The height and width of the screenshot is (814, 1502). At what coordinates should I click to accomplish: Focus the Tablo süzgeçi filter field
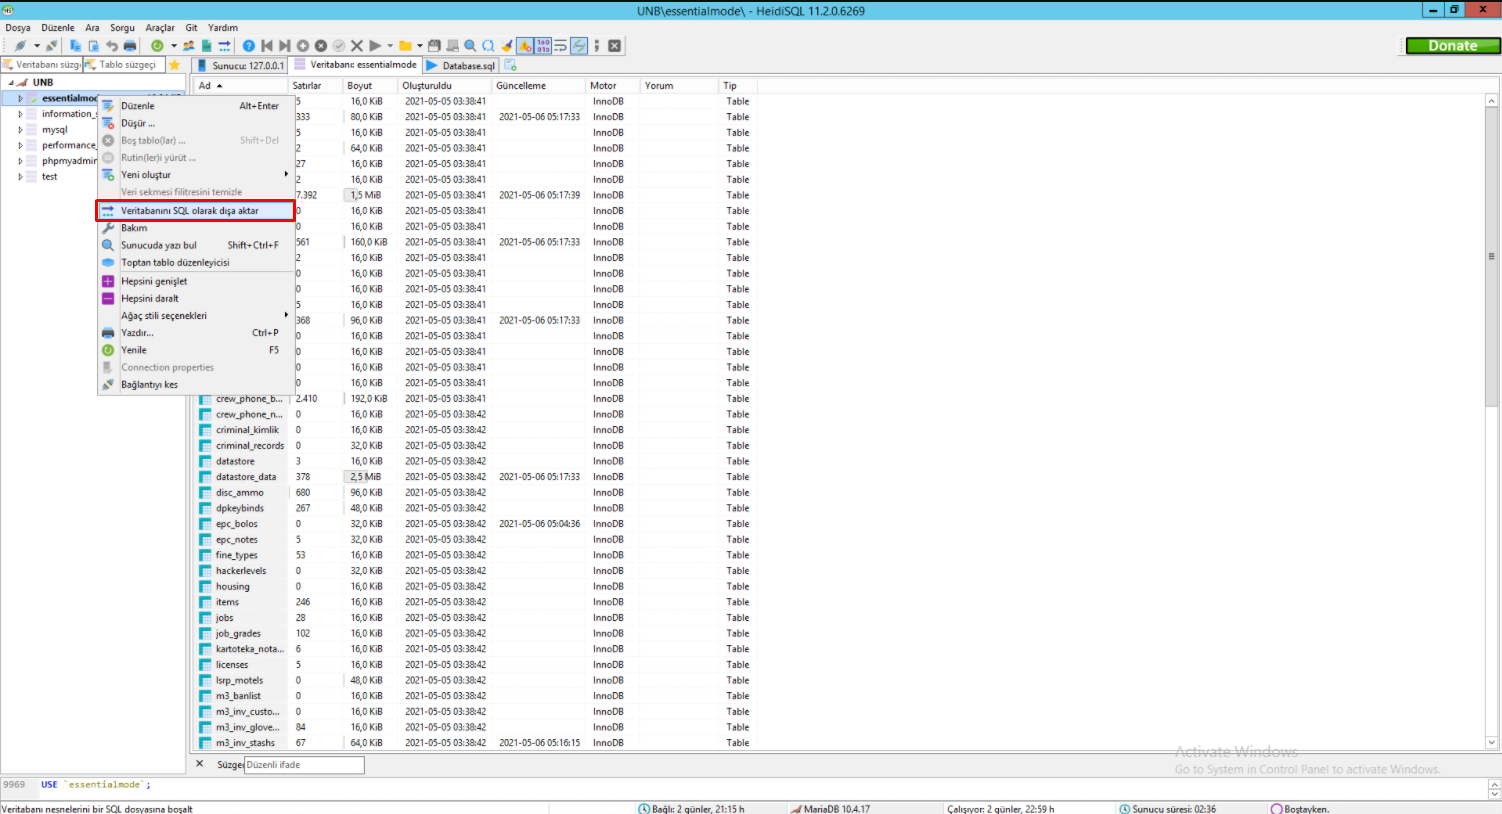pyautogui.click(x=125, y=65)
